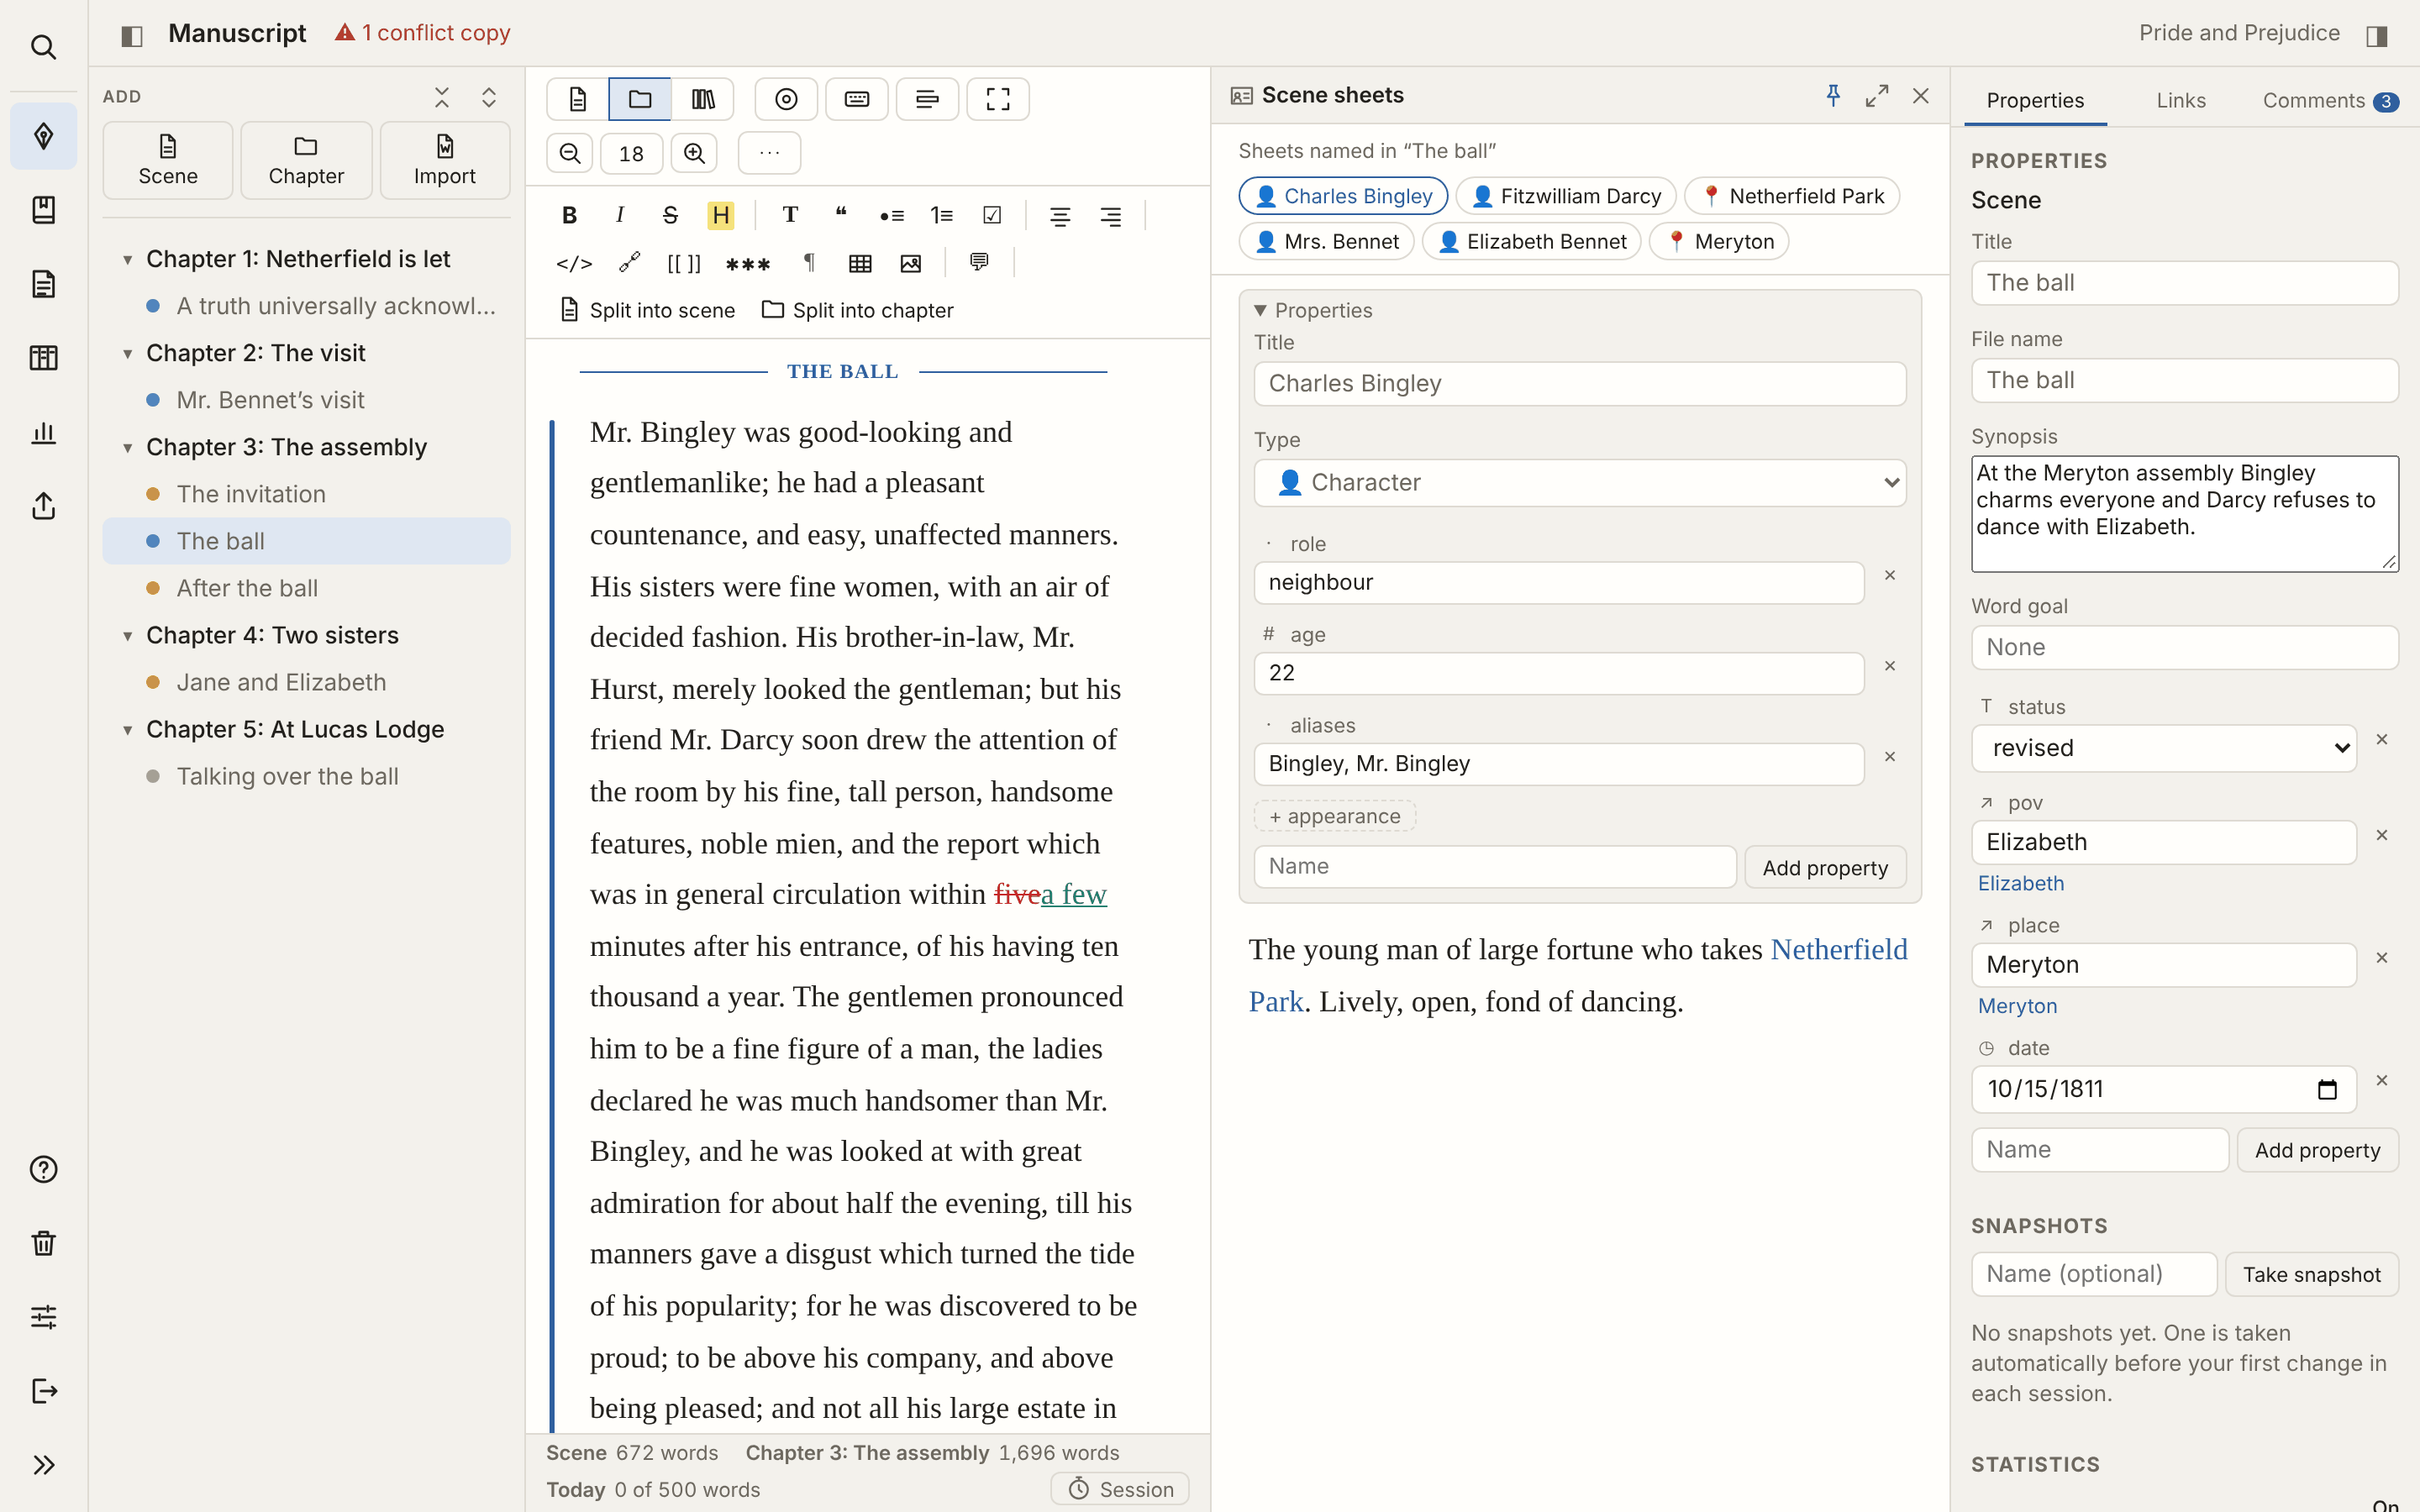The image size is (2420, 1512).
Task: Click the trash icon in sidebar
Action: click(x=43, y=1243)
